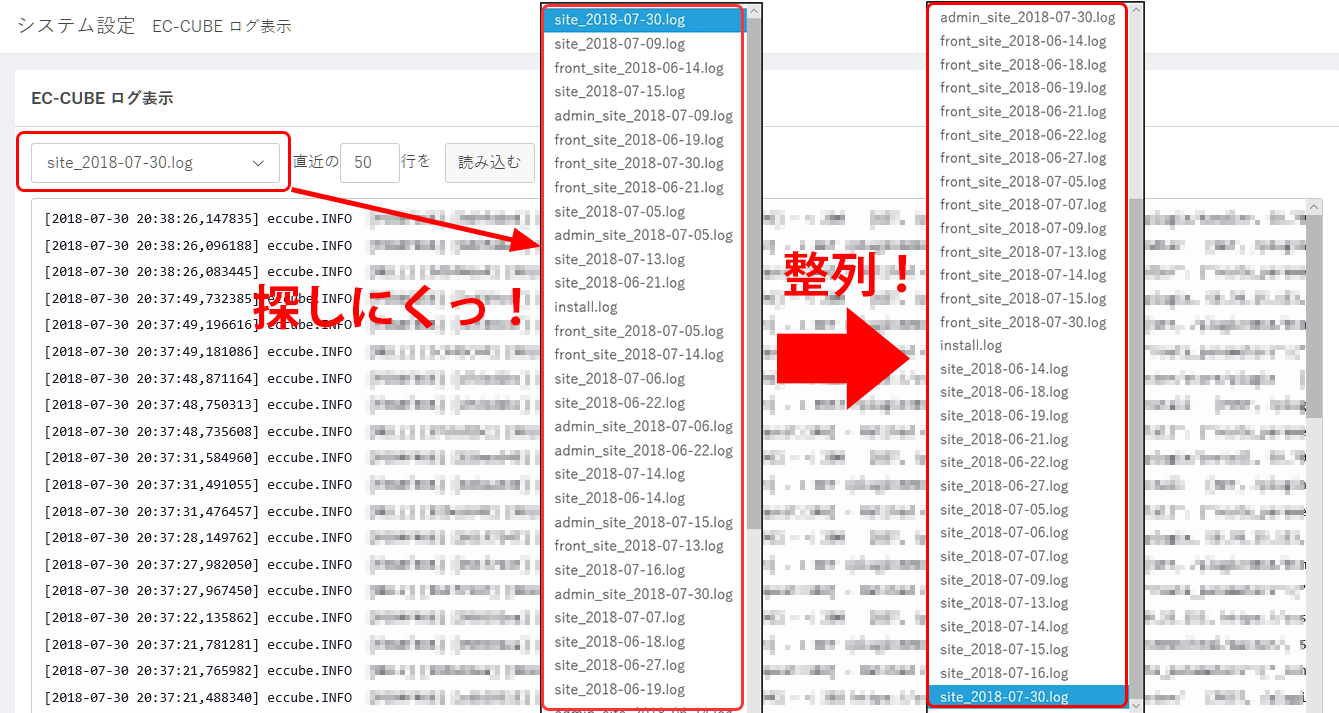Viewport: 1339px width, 713px height.
Task: Click log line timestamped 20:37:27,982050
Action: pyautogui.click(x=198, y=564)
